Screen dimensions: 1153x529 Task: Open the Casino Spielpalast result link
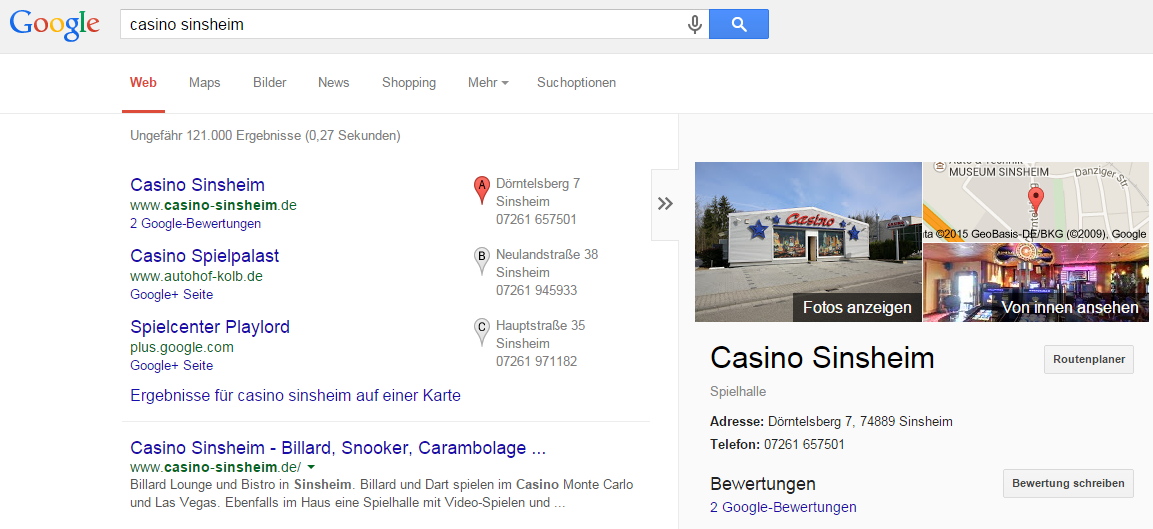(x=204, y=256)
